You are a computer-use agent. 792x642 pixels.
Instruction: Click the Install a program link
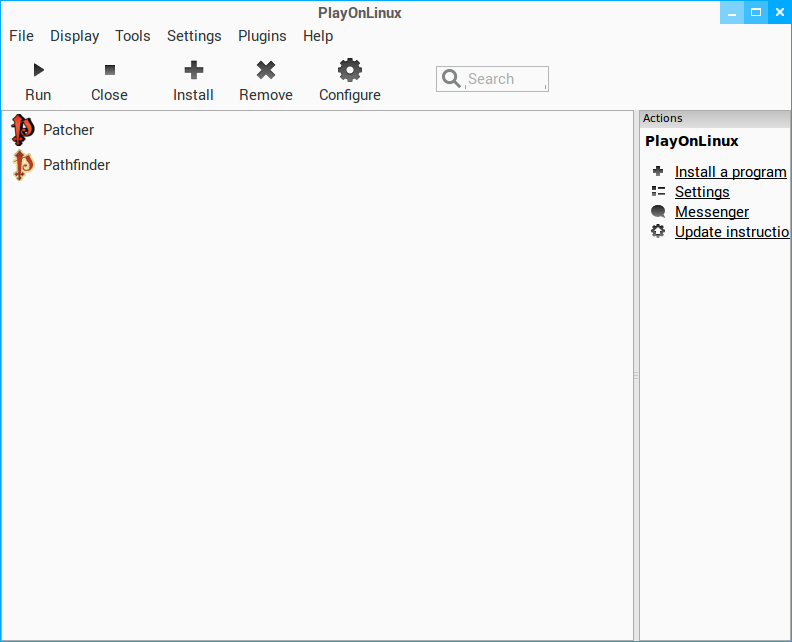click(x=730, y=172)
